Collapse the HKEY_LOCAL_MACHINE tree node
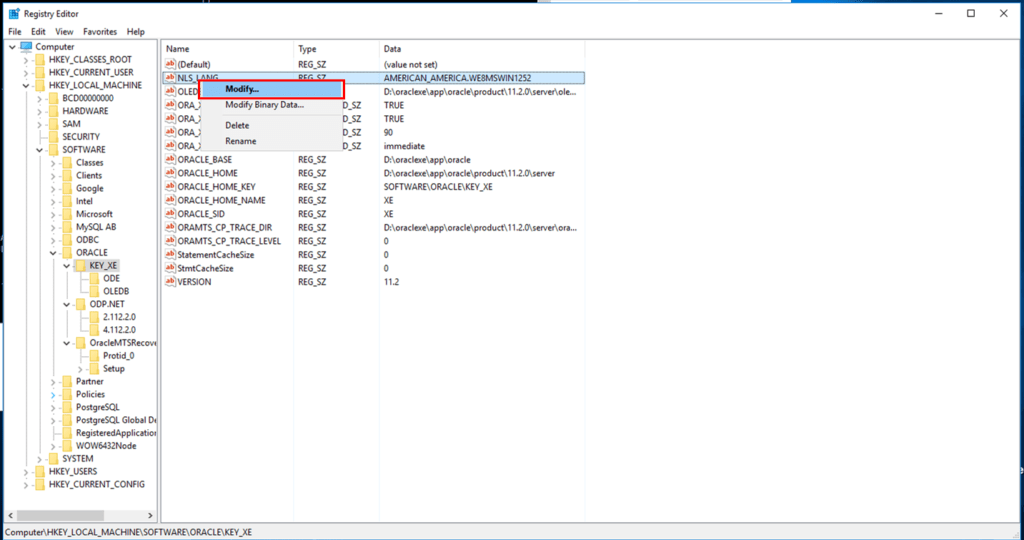This screenshot has width=1024, height=540. tap(25, 86)
